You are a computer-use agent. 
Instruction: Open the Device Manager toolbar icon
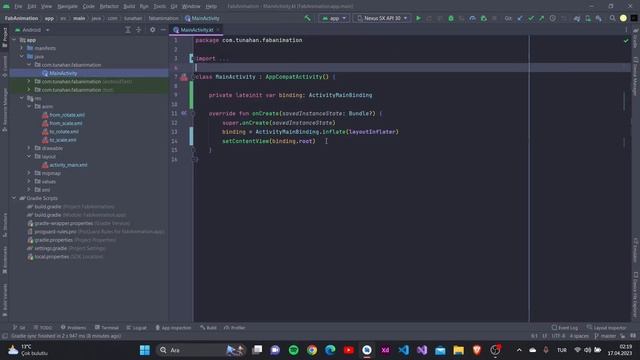coord(587,18)
